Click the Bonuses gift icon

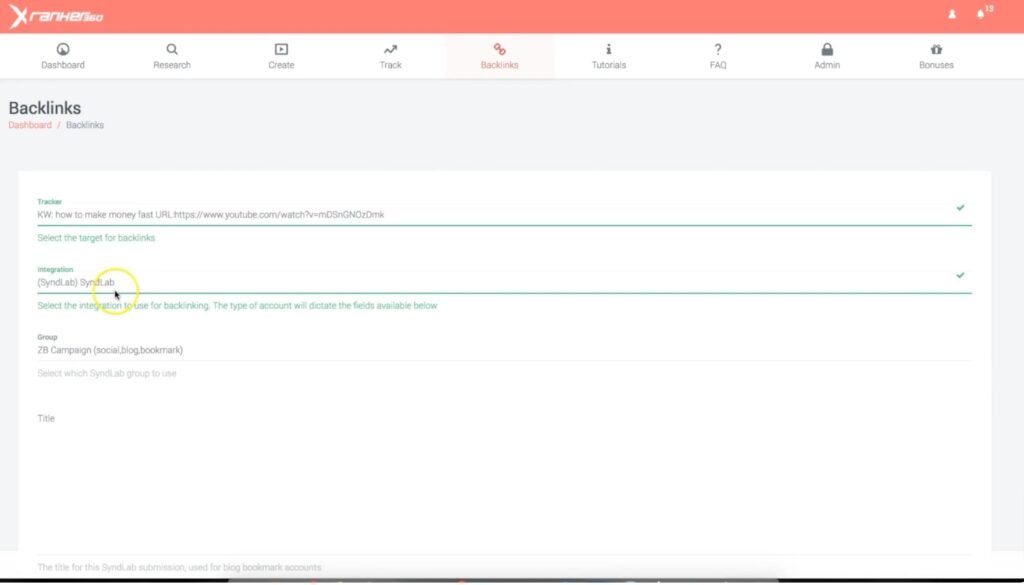(936, 49)
